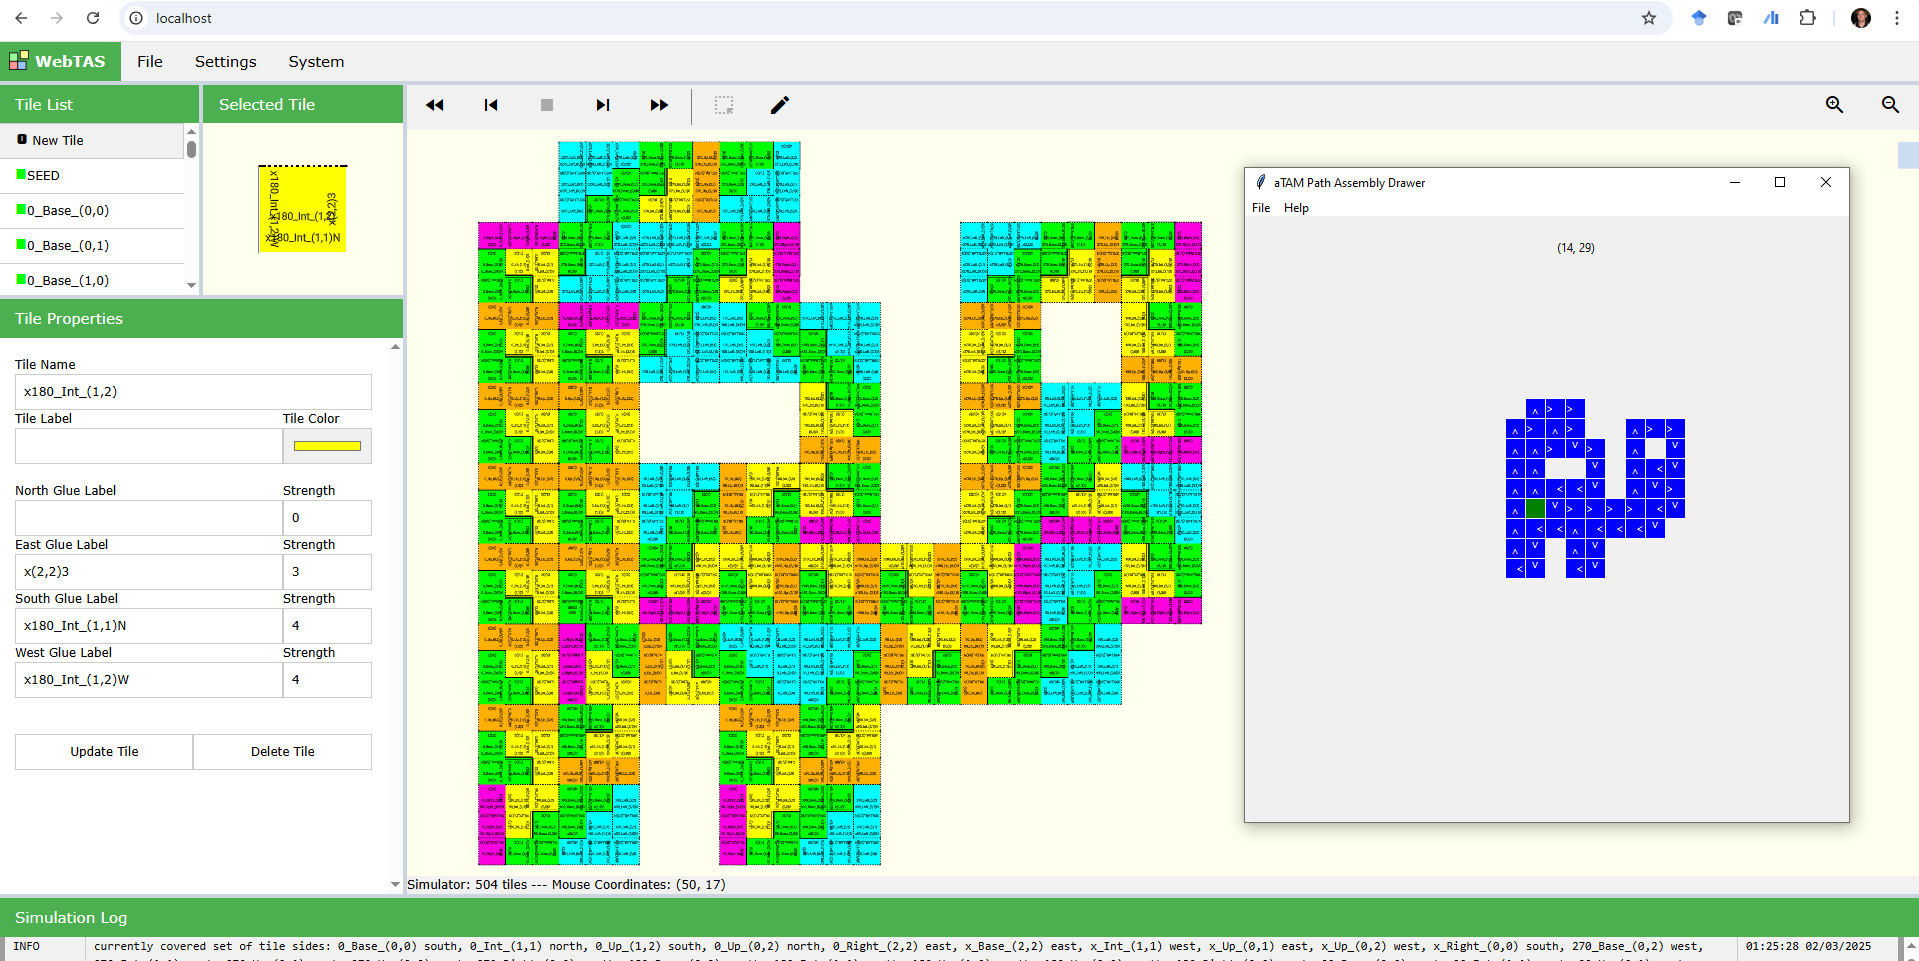Viewport: 1919px width, 961px height.
Task: Fast forward the tile simulation
Action: [659, 105]
